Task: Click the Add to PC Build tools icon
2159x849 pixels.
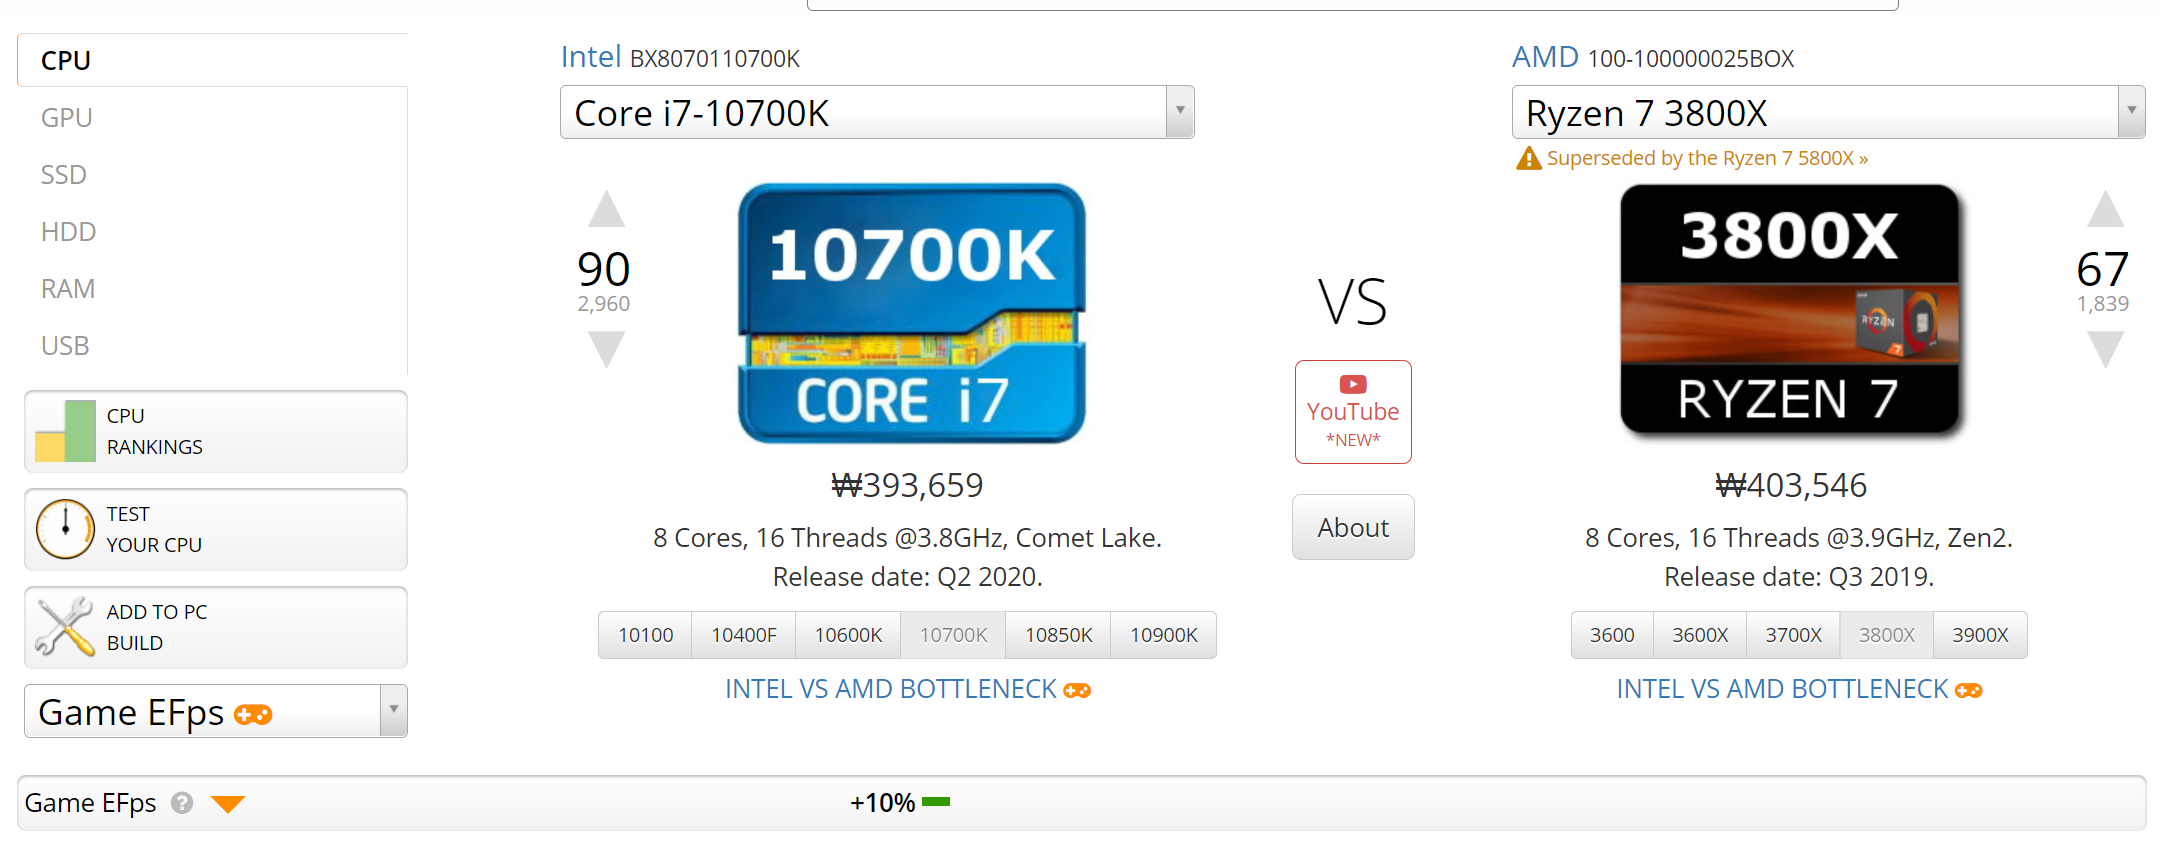Action: click(x=65, y=627)
